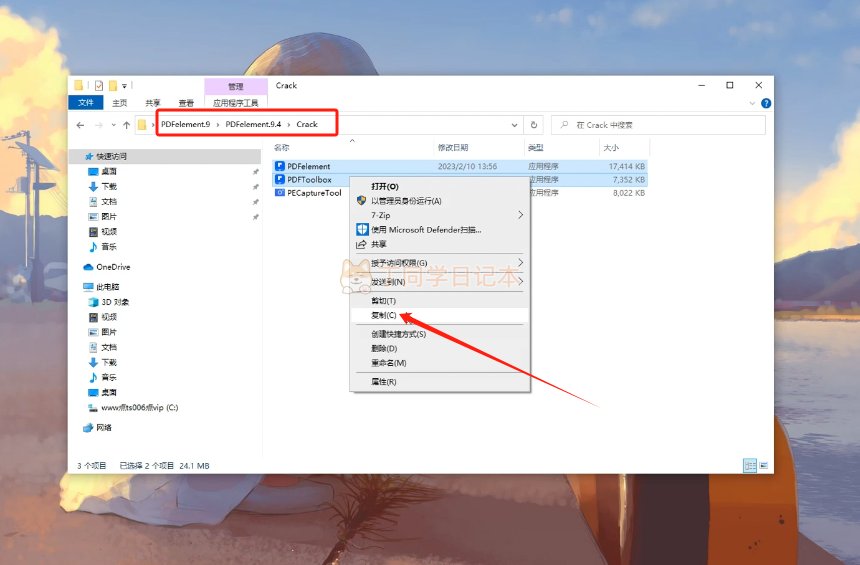The width and height of the screenshot is (860, 565).
Task: Open 3D 对象 under this PC
Action: (x=115, y=302)
